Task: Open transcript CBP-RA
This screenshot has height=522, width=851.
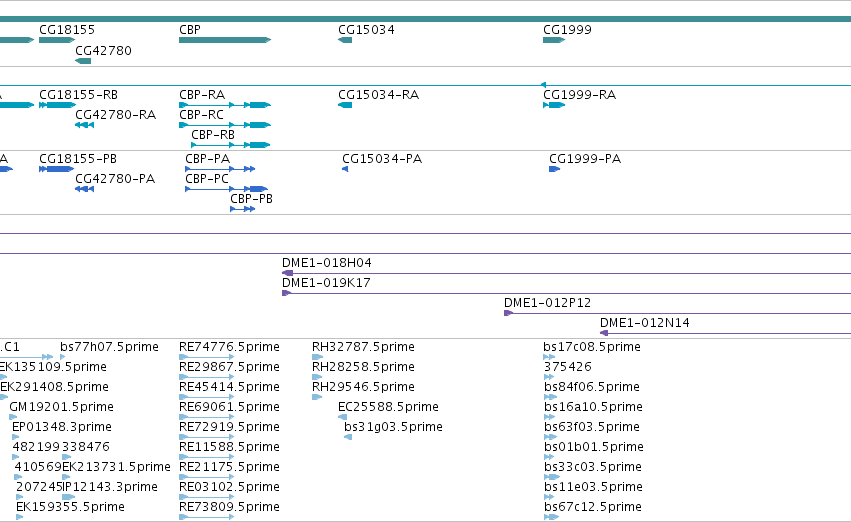Action: [202, 95]
